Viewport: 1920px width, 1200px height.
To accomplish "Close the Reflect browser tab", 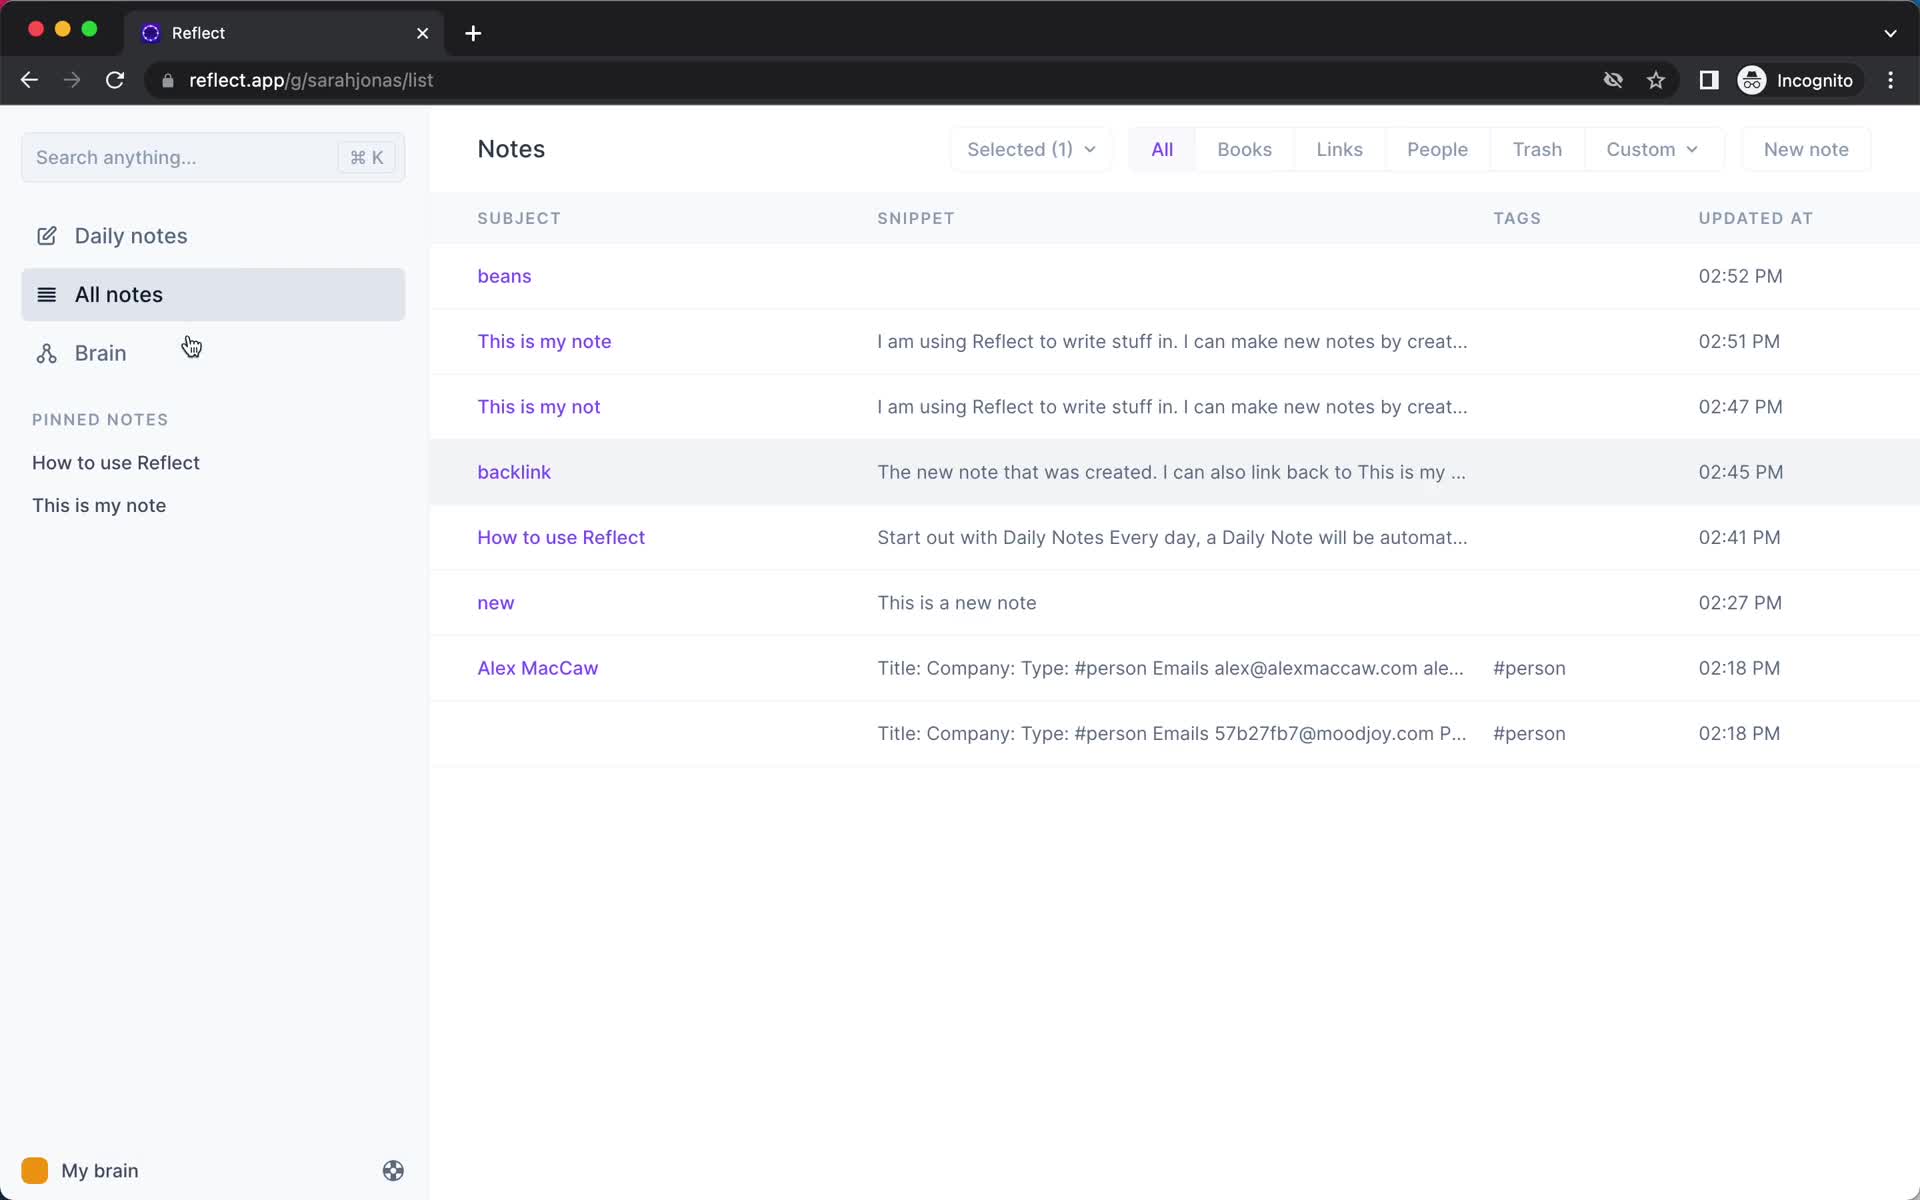I will click(423, 33).
